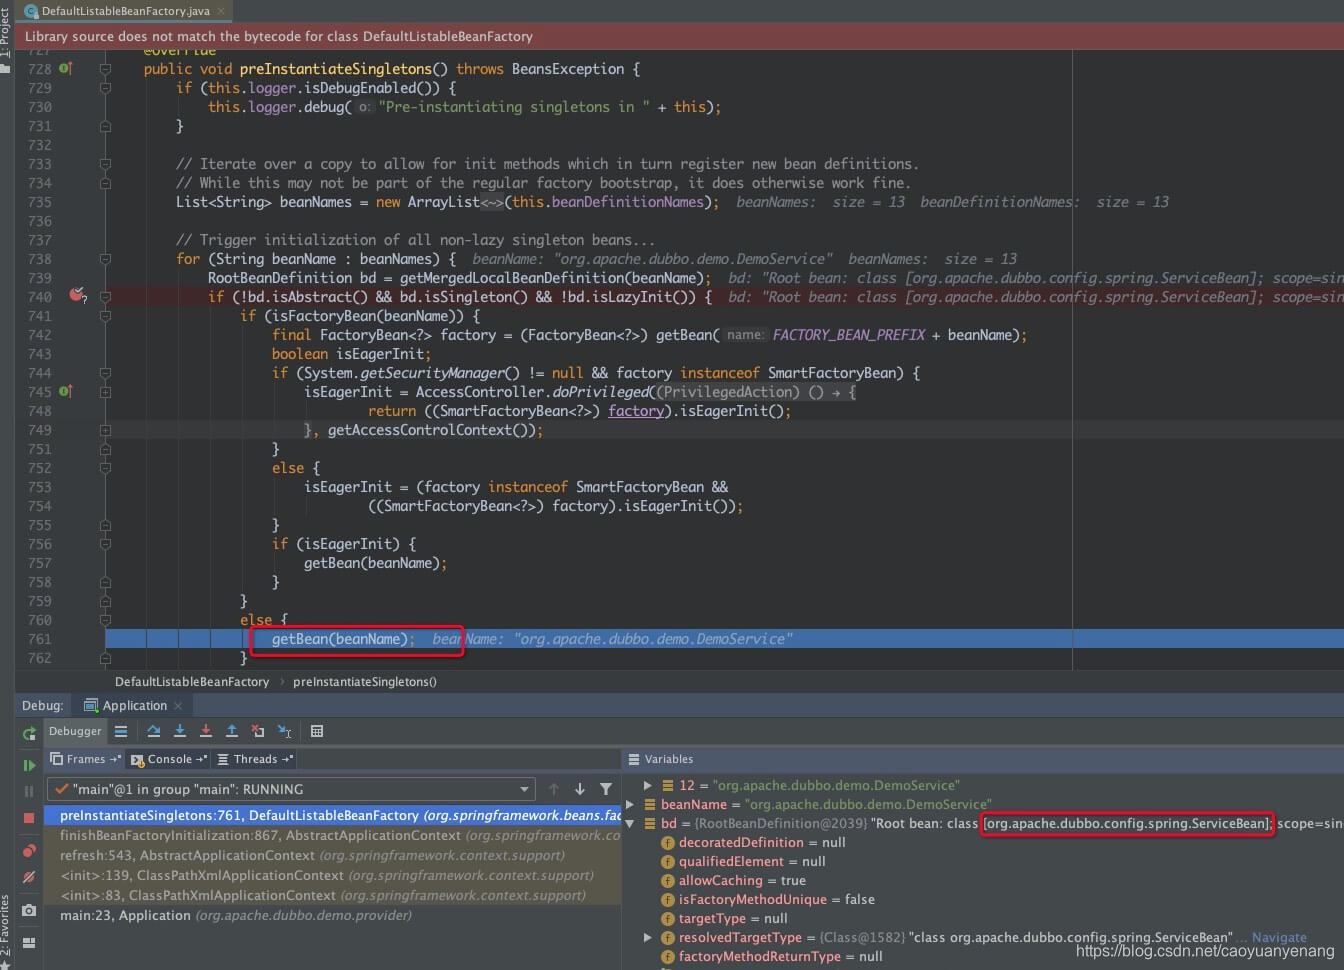Expand variable 12 DemoService entry
Viewport: 1344px width, 970px height.
click(648, 785)
